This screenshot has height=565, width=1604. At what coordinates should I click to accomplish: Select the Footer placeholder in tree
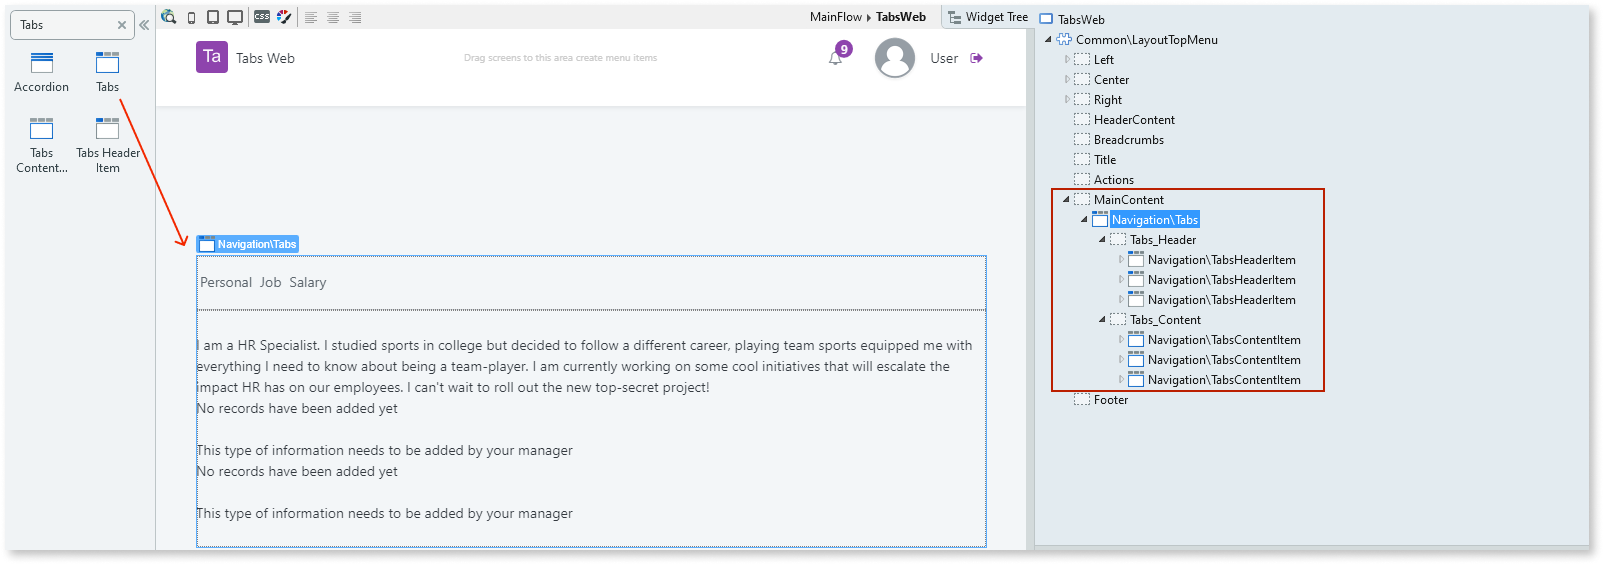1110,399
